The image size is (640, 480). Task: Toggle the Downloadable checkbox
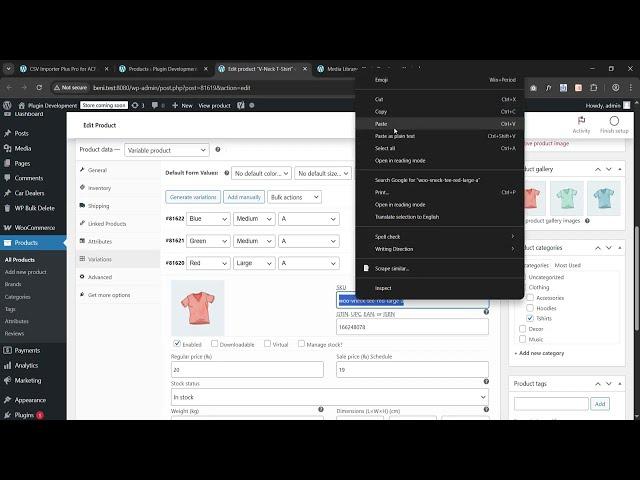[214, 344]
